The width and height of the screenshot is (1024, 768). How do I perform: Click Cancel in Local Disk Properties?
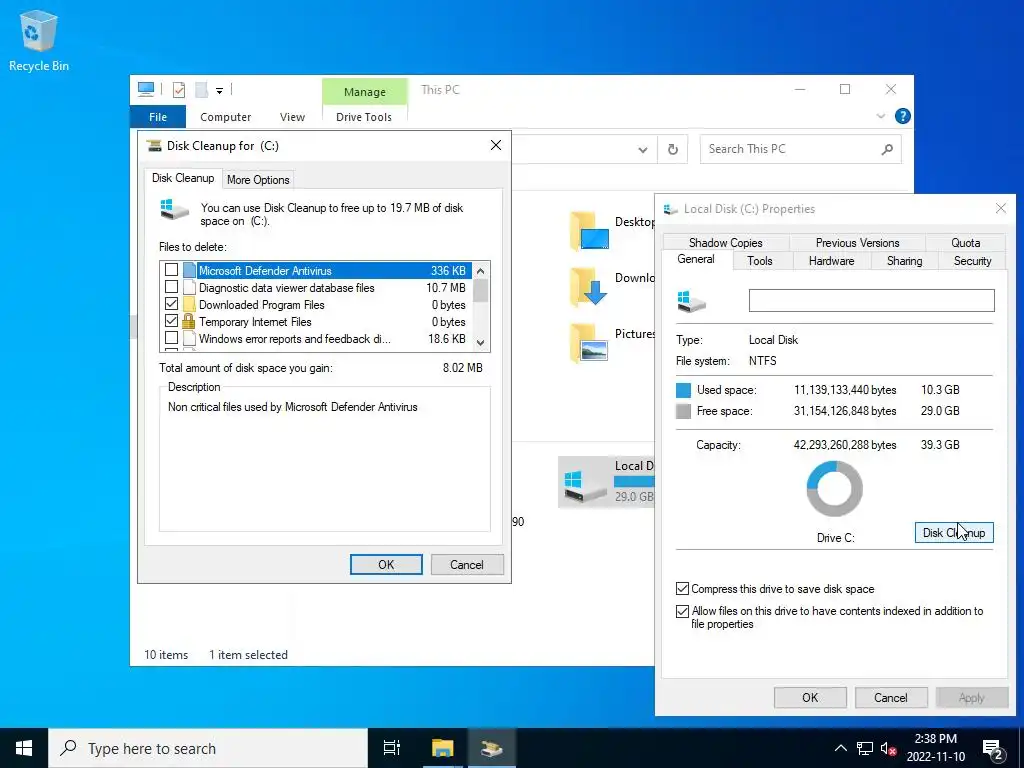[x=891, y=697]
